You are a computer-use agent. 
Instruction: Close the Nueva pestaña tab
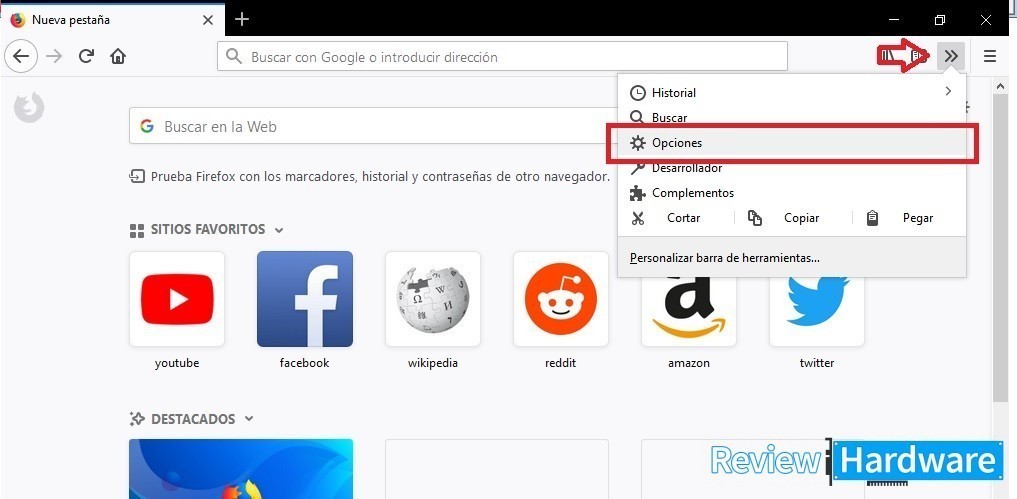(208, 20)
